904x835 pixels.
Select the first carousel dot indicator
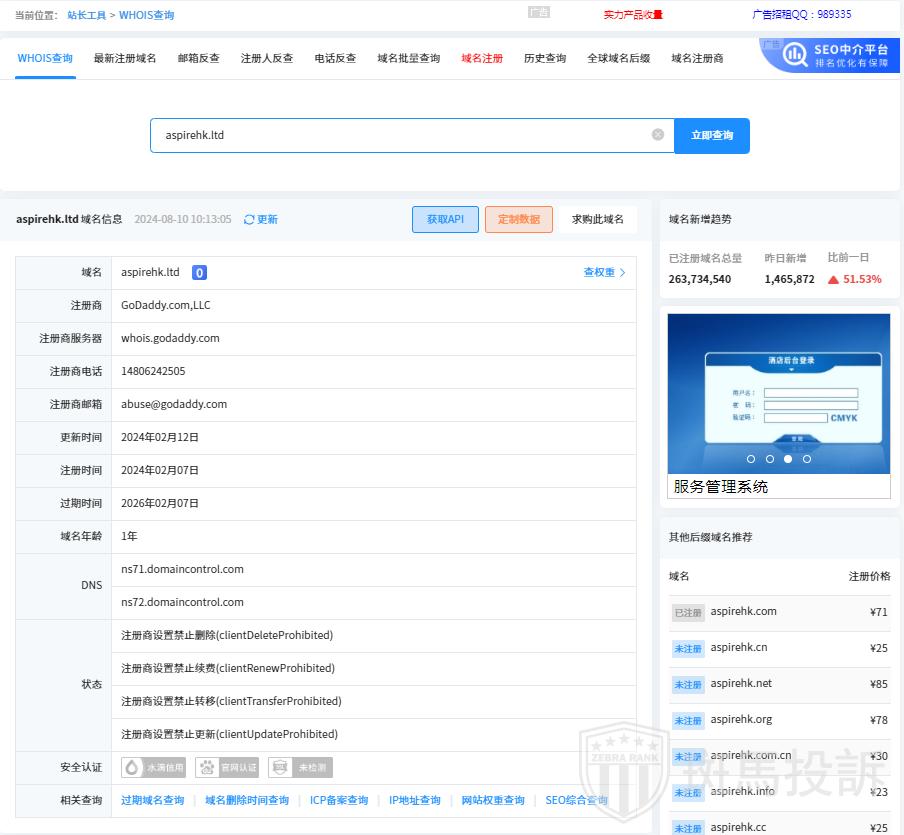coord(751,459)
